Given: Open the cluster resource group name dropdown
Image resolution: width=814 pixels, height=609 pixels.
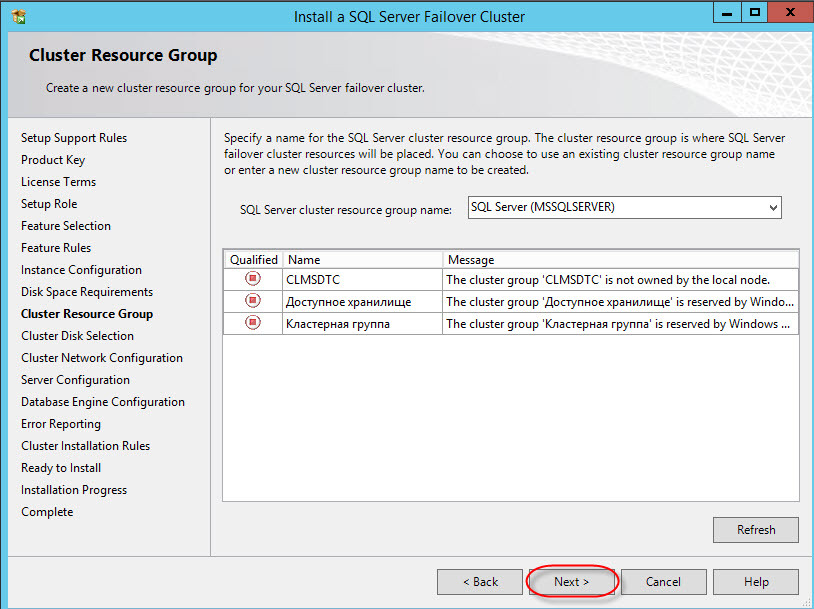Looking at the screenshot, I should coord(772,208).
